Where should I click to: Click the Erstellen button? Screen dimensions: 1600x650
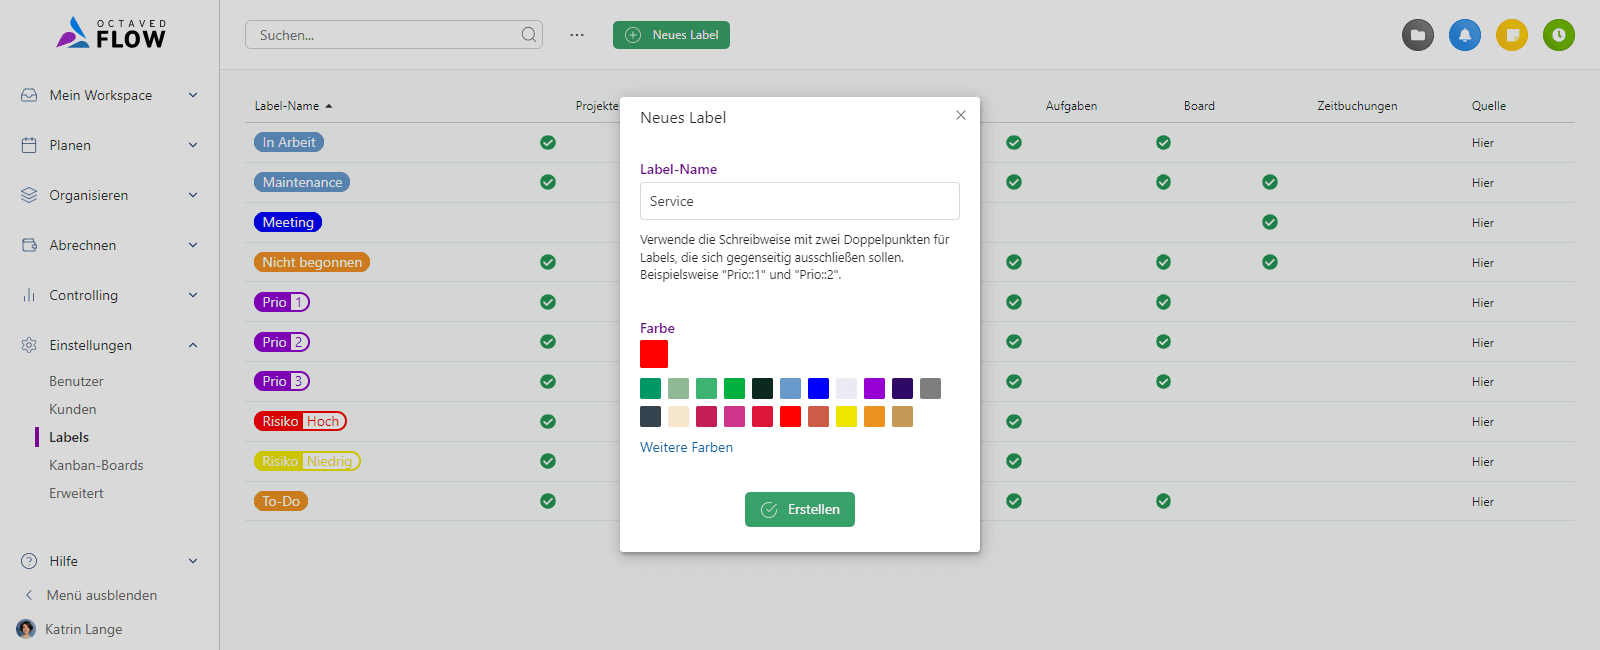tap(799, 509)
